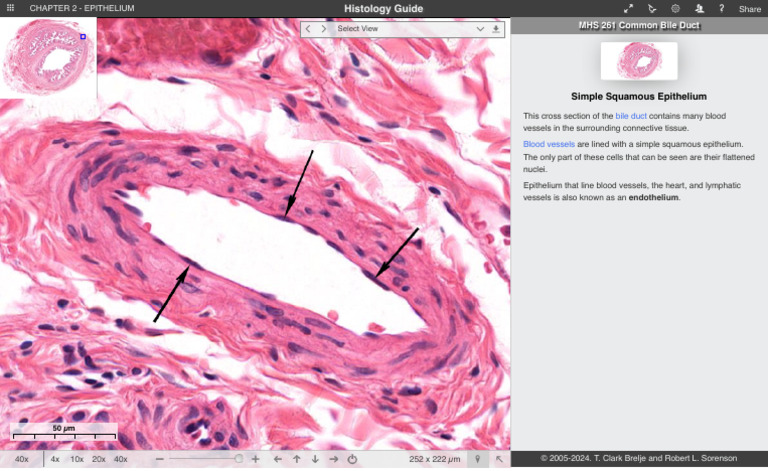Enter fullscreen with the expand arrows icon
This screenshot has width=768, height=471.
tap(628, 8)
